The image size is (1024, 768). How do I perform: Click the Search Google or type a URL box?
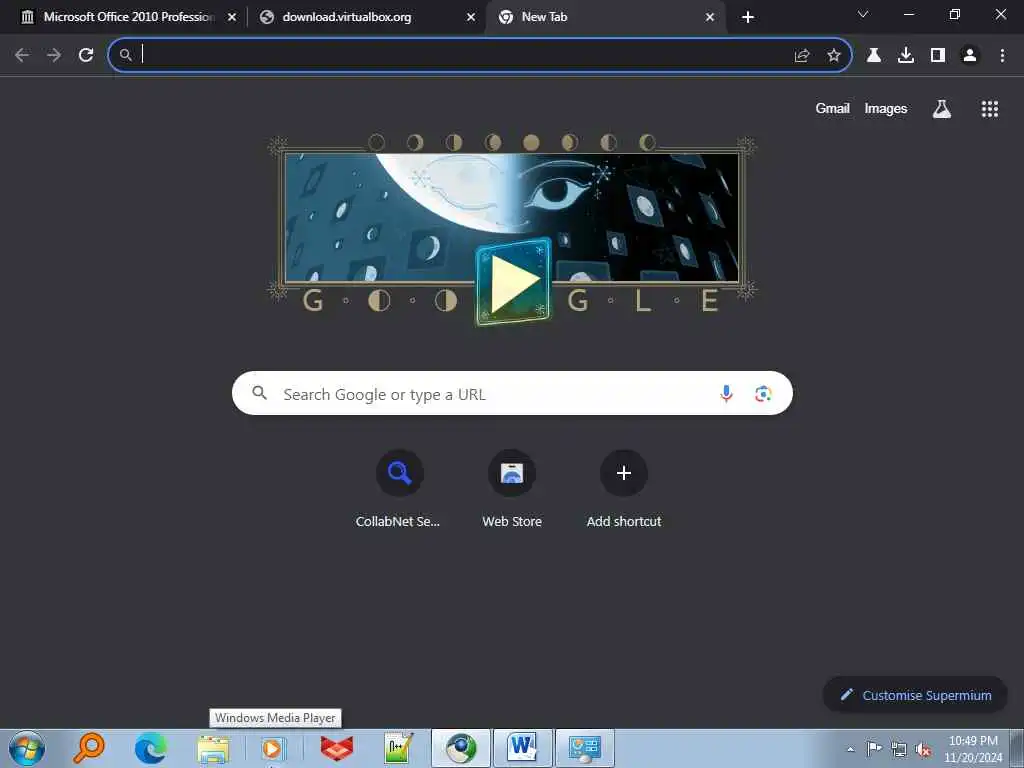pyautogui.click(x=512, y=393)
